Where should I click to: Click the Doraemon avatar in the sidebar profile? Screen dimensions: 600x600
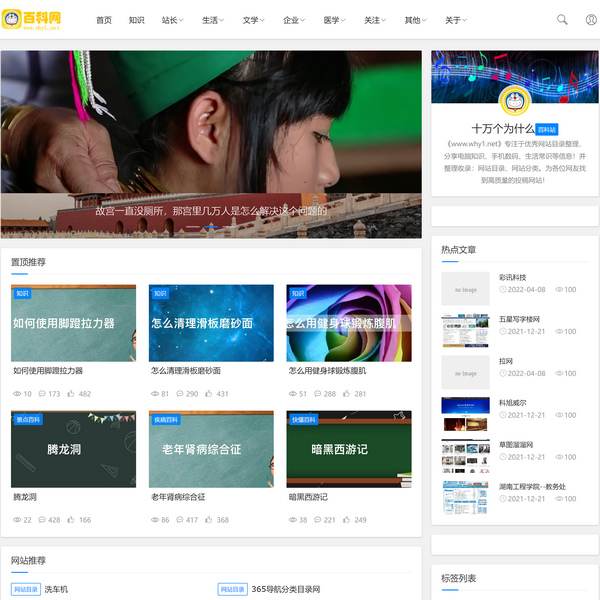click(x=515, y=102)
